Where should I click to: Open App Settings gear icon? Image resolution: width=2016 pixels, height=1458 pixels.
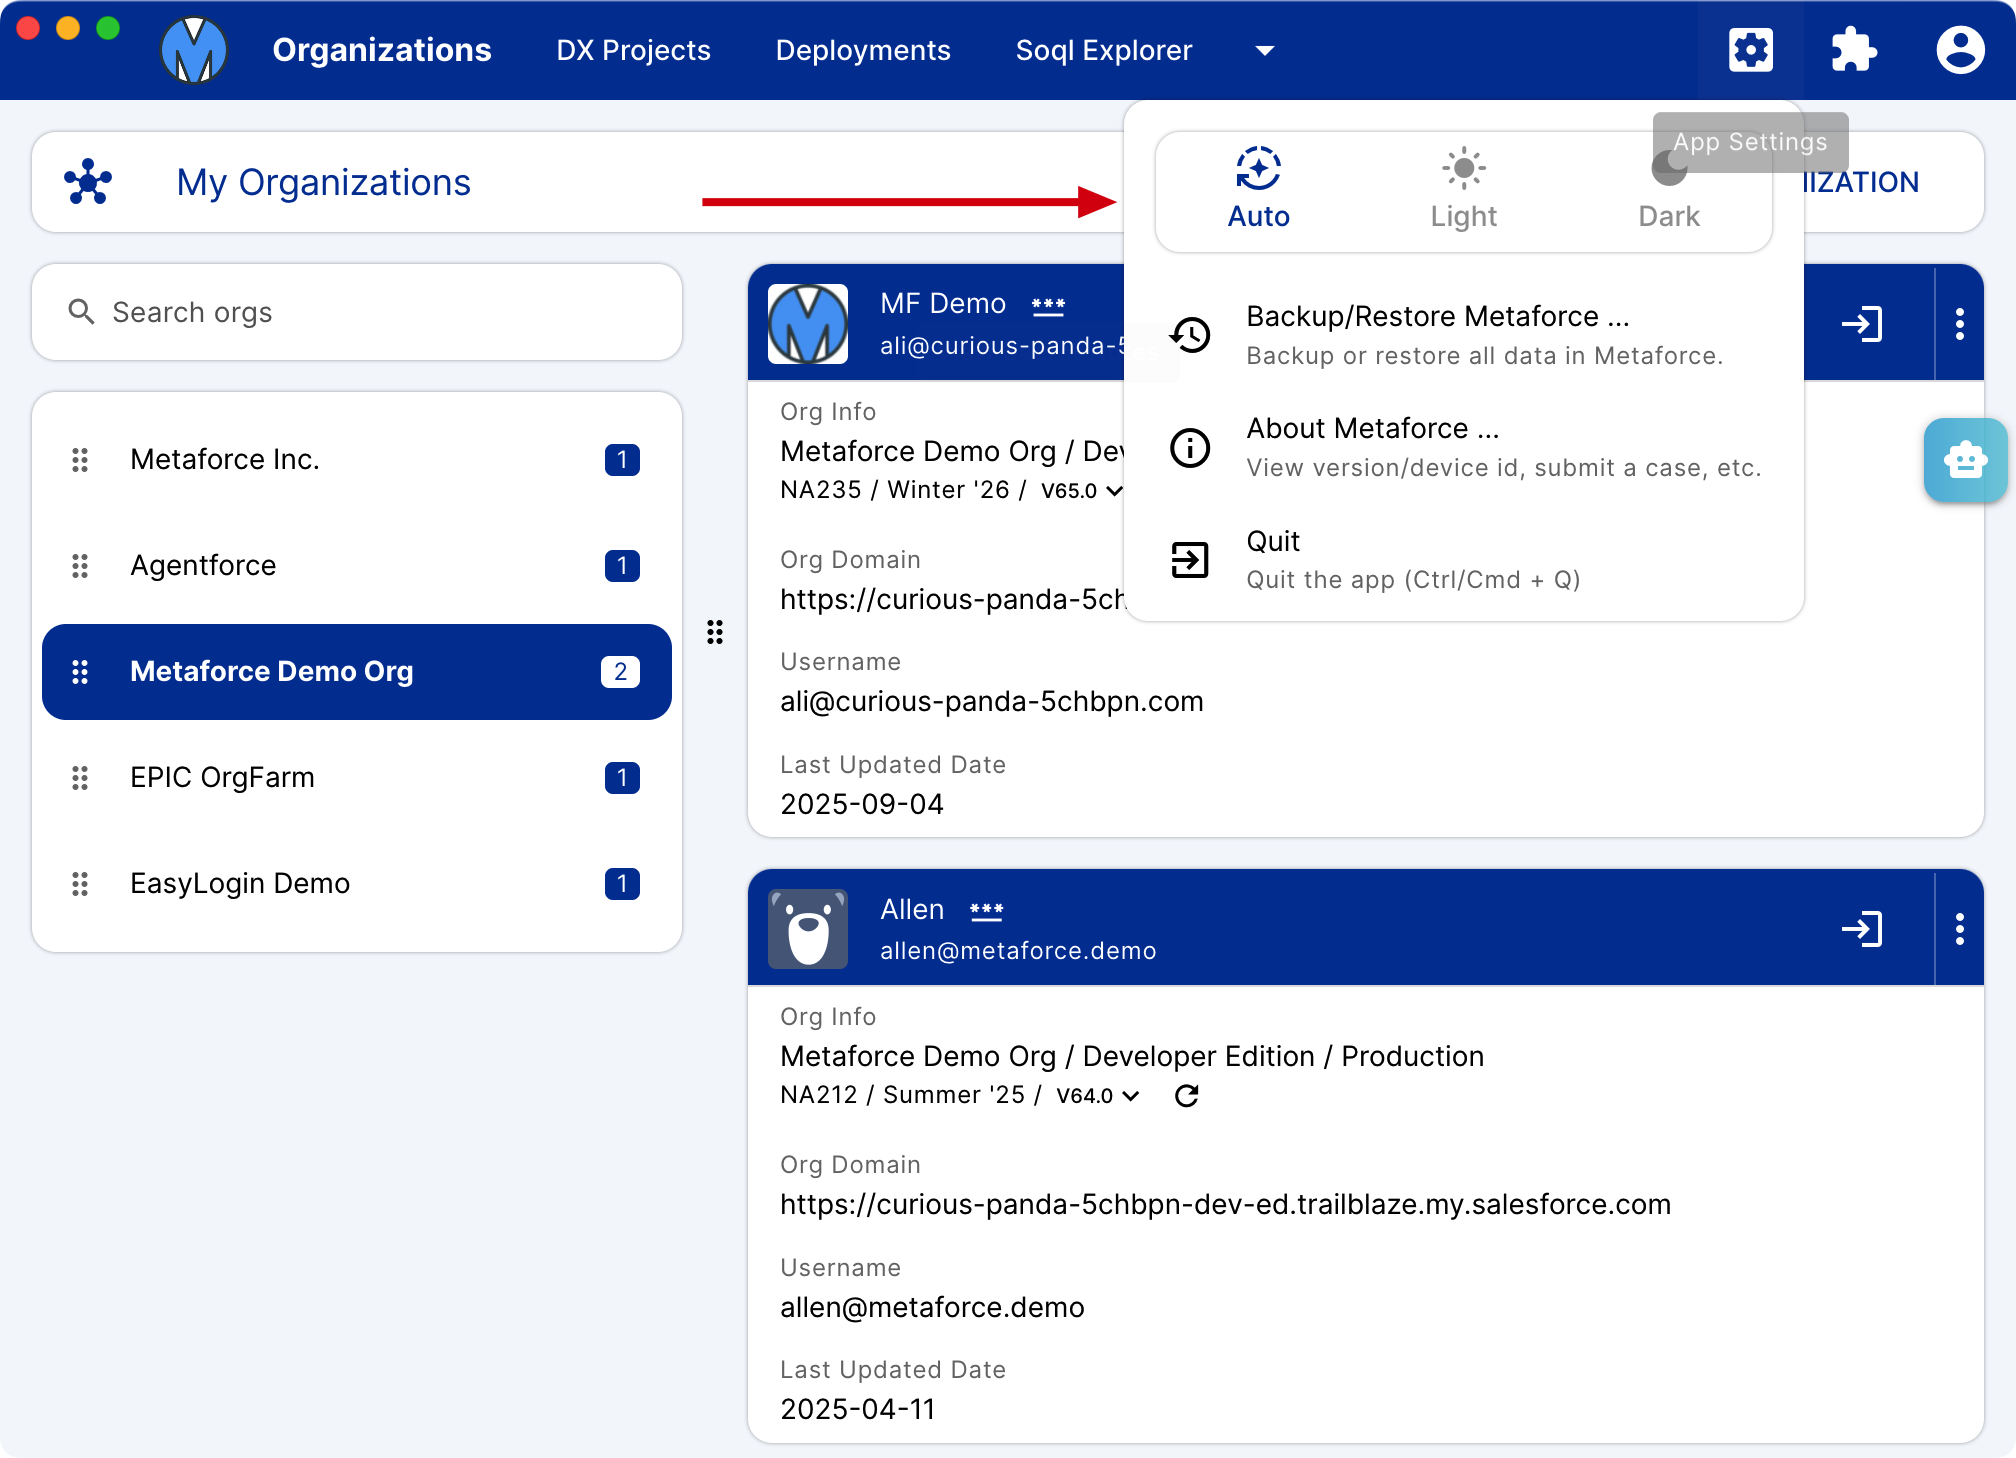1751,50
